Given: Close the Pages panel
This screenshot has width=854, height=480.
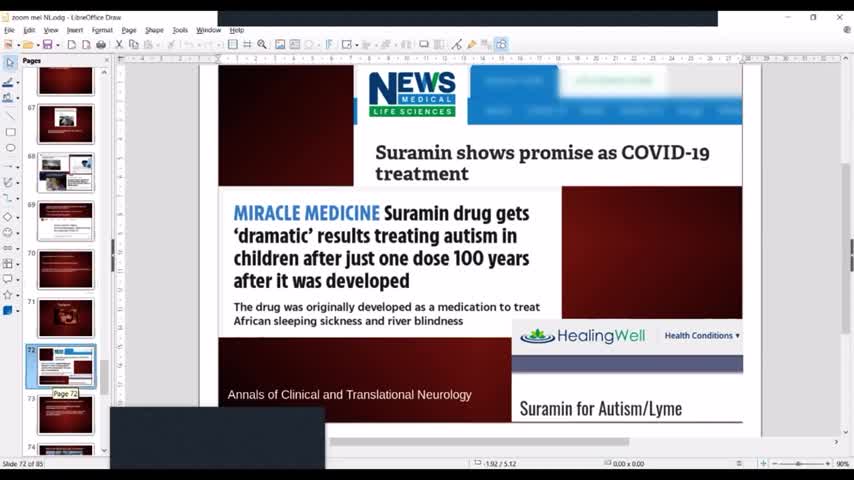Looking at the screenshot, I should pos(107,60).
